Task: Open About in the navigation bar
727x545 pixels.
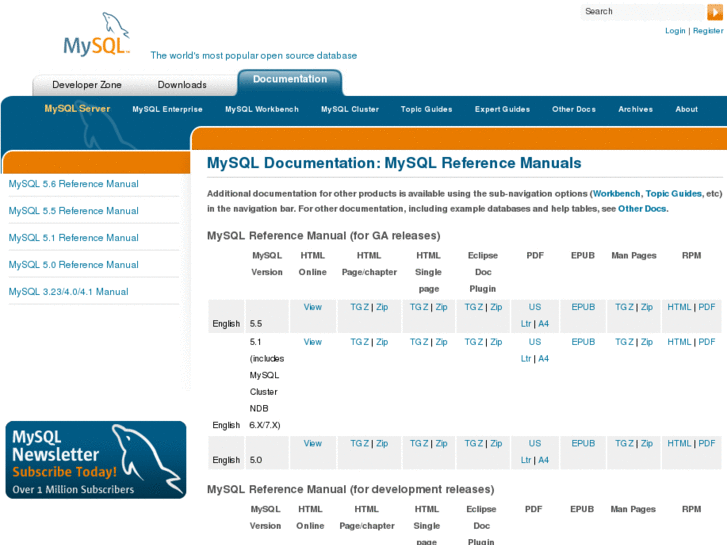Action: click(x=686, y=109)
